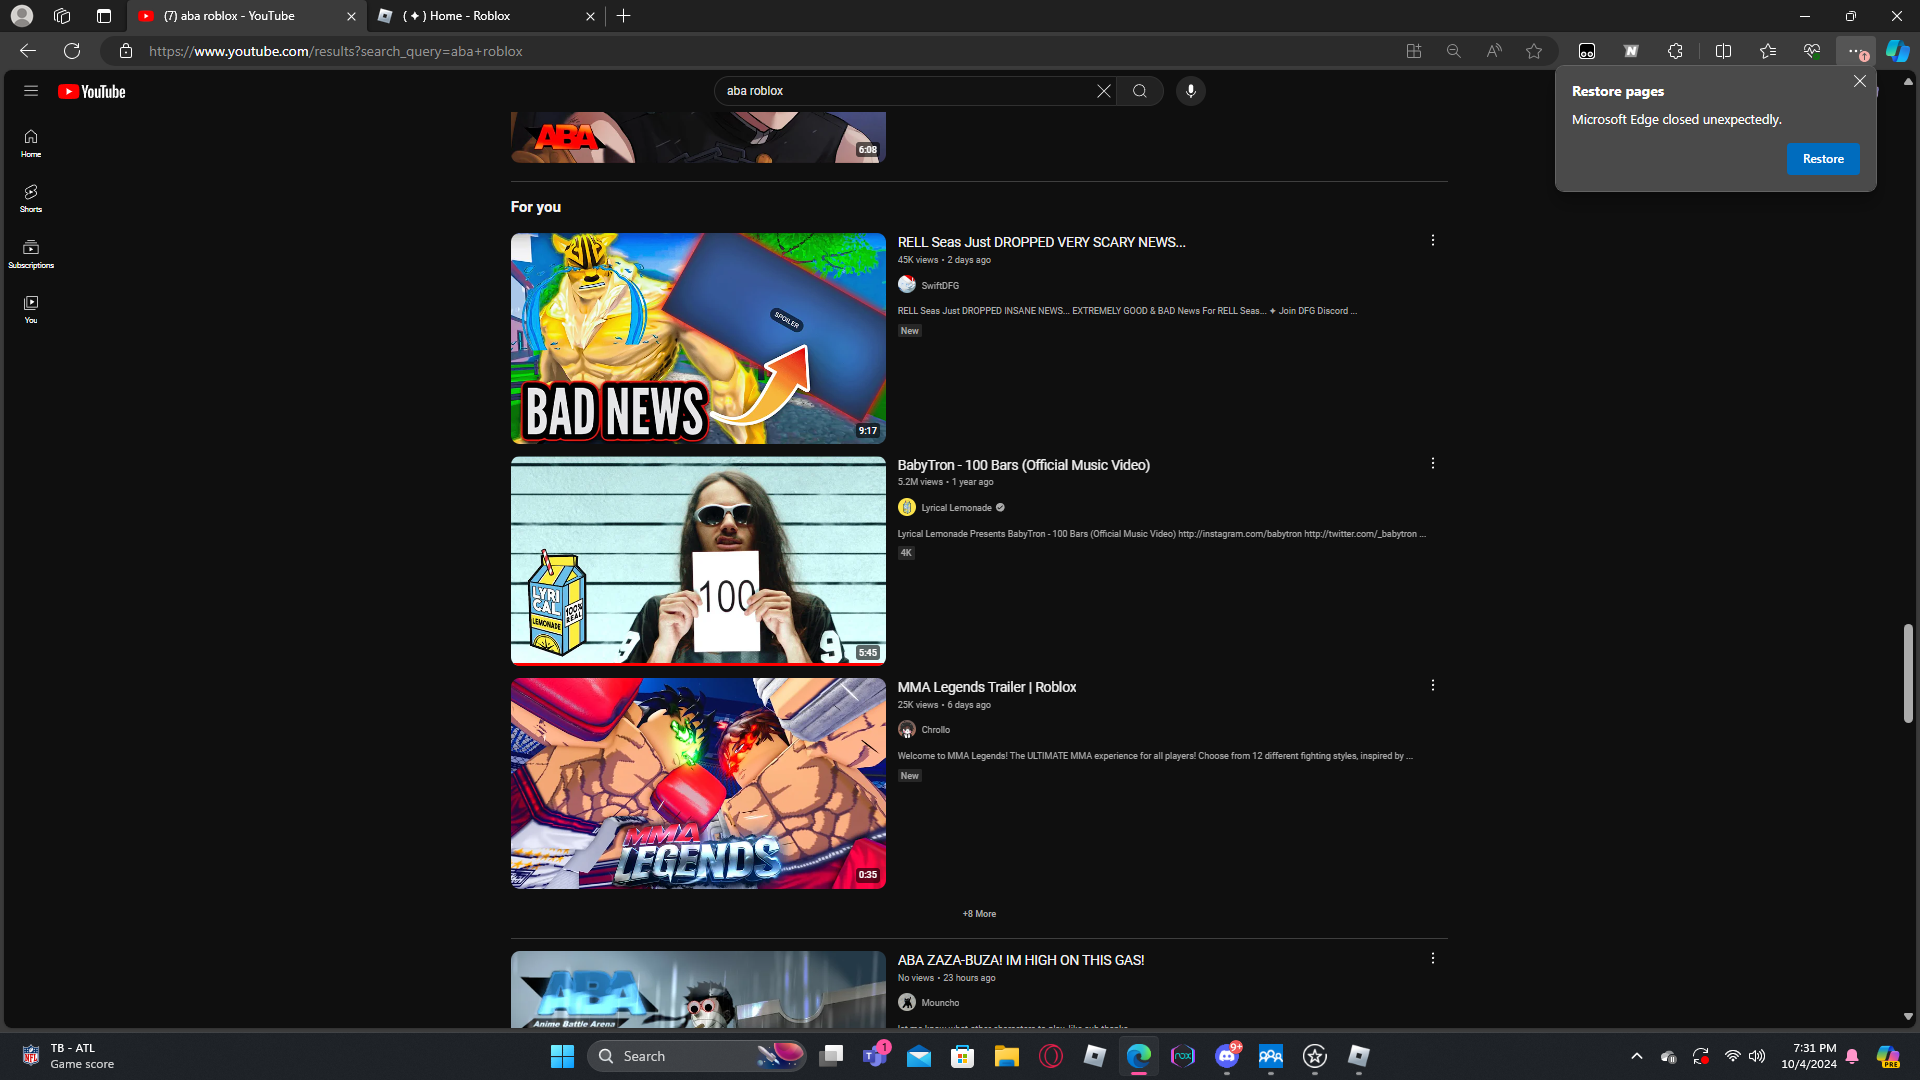The width and height of the screenshot is (1920, 1080).
Task: Click the taskbar Search box
Action: [x=698, y=1056]
